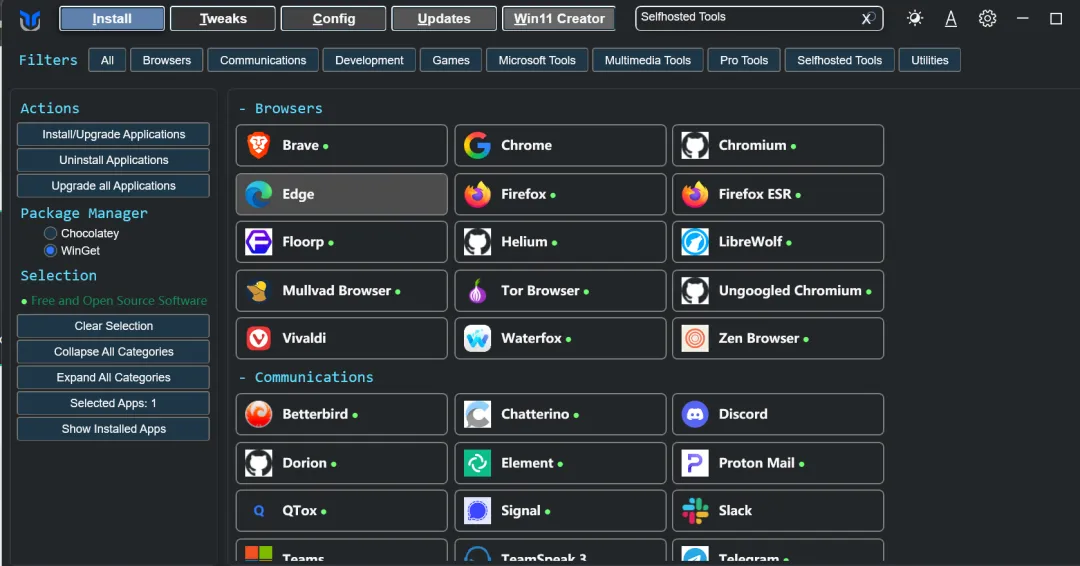The image size is (1080, 566).
Task: Click the LibreWolf blue icon
Action: (x=695, y=242)
